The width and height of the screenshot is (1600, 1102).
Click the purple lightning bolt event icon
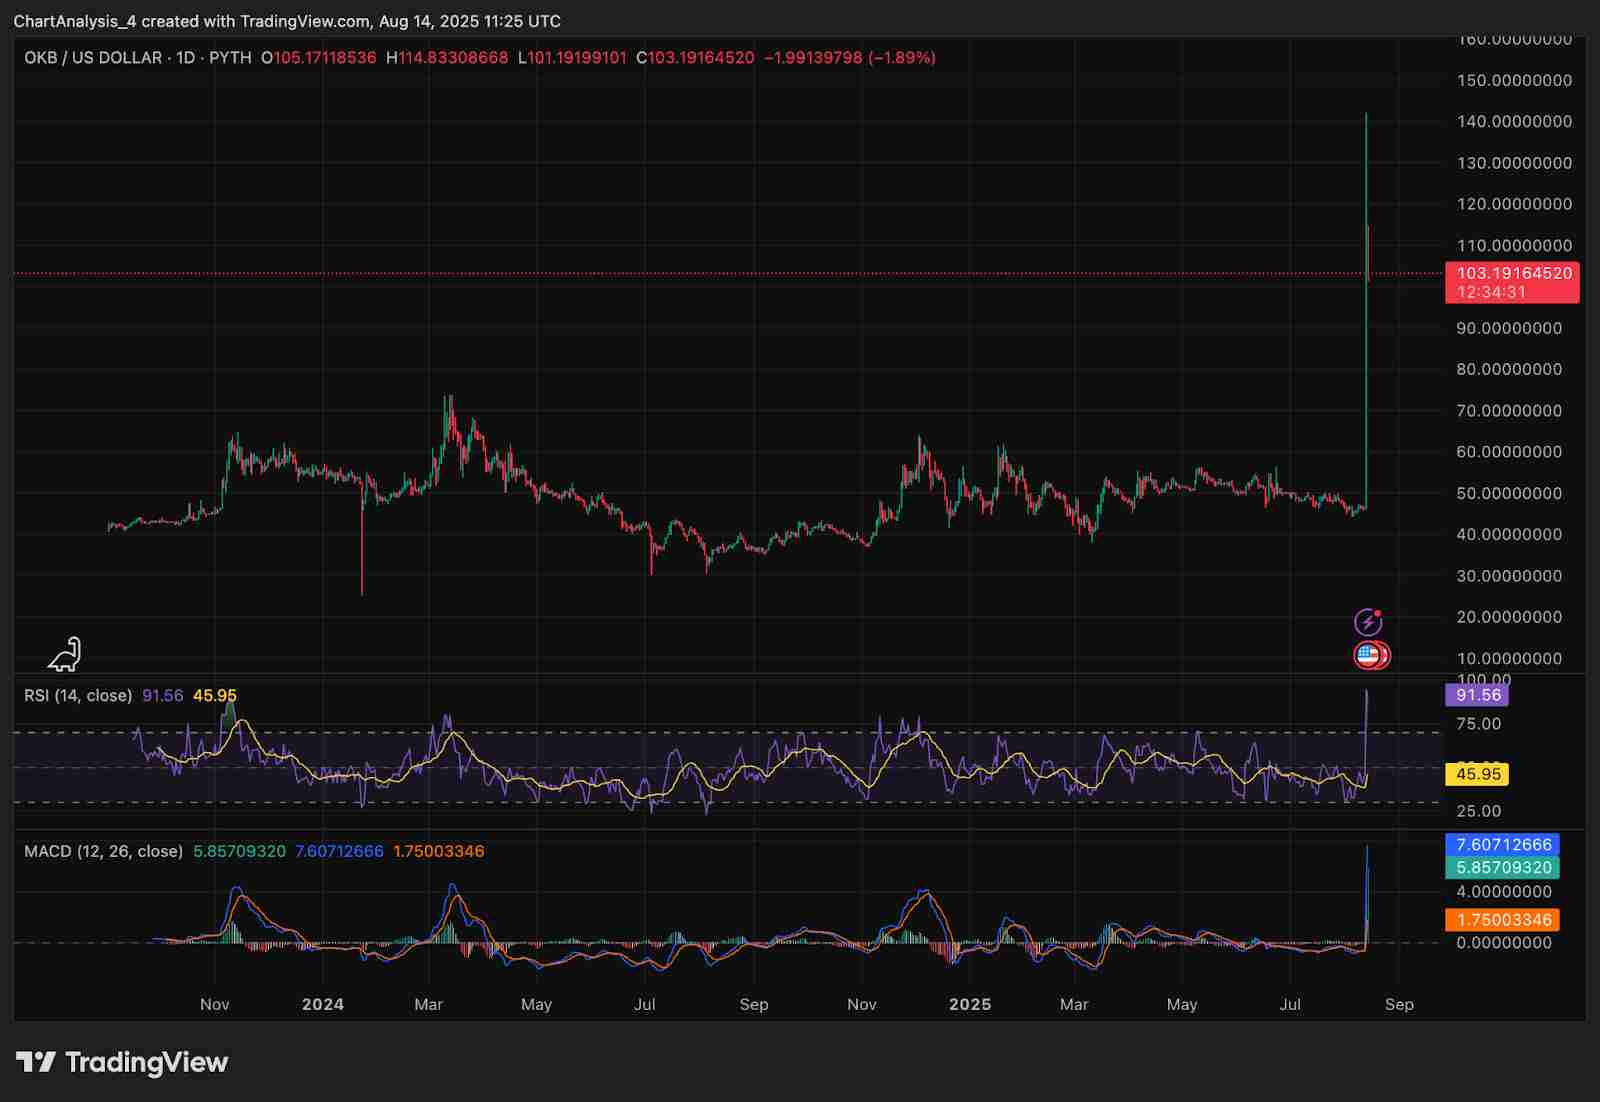click(1367, 623)
